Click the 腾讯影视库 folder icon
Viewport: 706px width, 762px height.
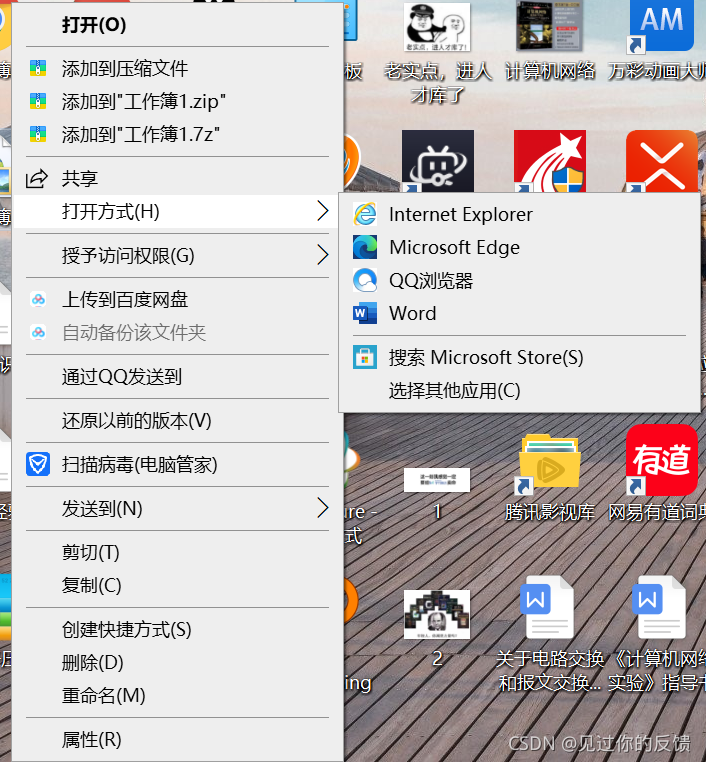[549, 463]
